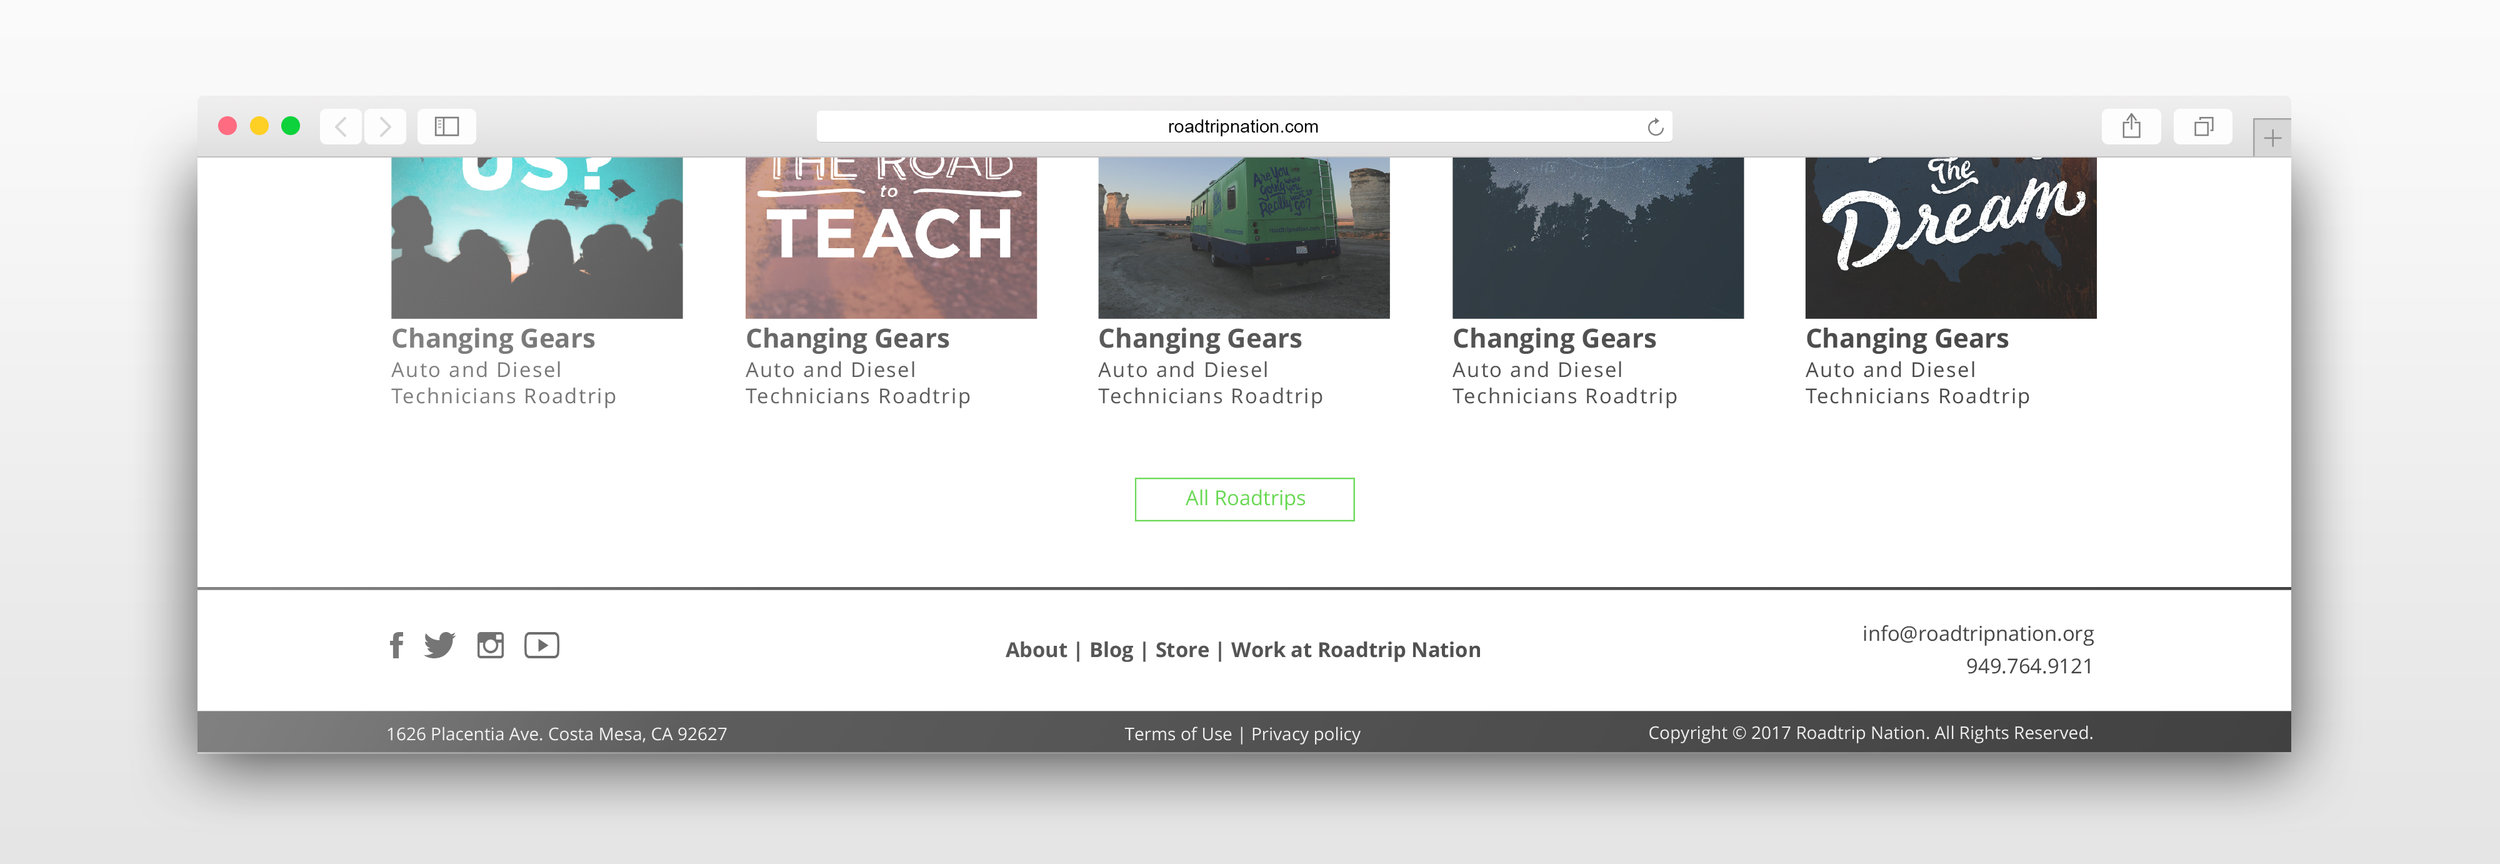The width and height of the screenshot is (2500, 864).
Task: Open the Store footer link
Action: pyautogui.click(x=1182, y=650)
